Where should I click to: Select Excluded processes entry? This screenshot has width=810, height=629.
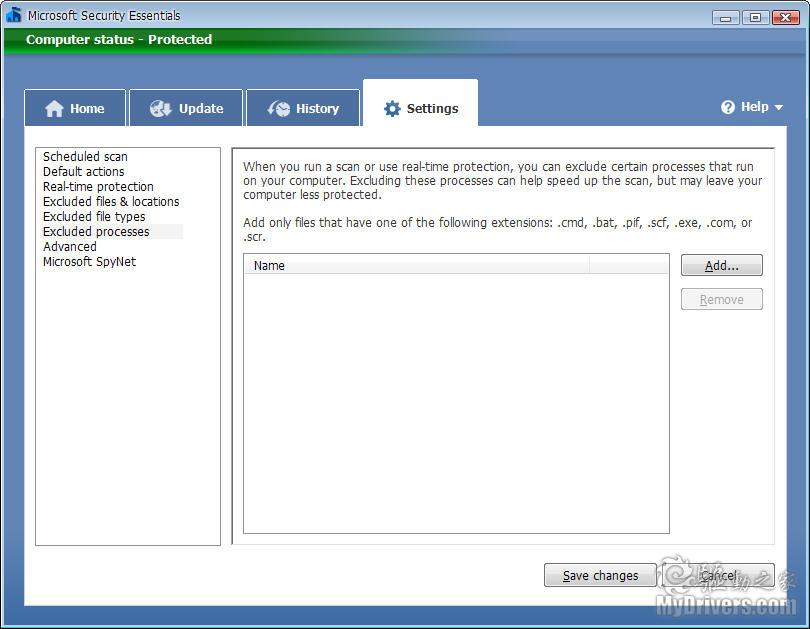click(96, 231)
